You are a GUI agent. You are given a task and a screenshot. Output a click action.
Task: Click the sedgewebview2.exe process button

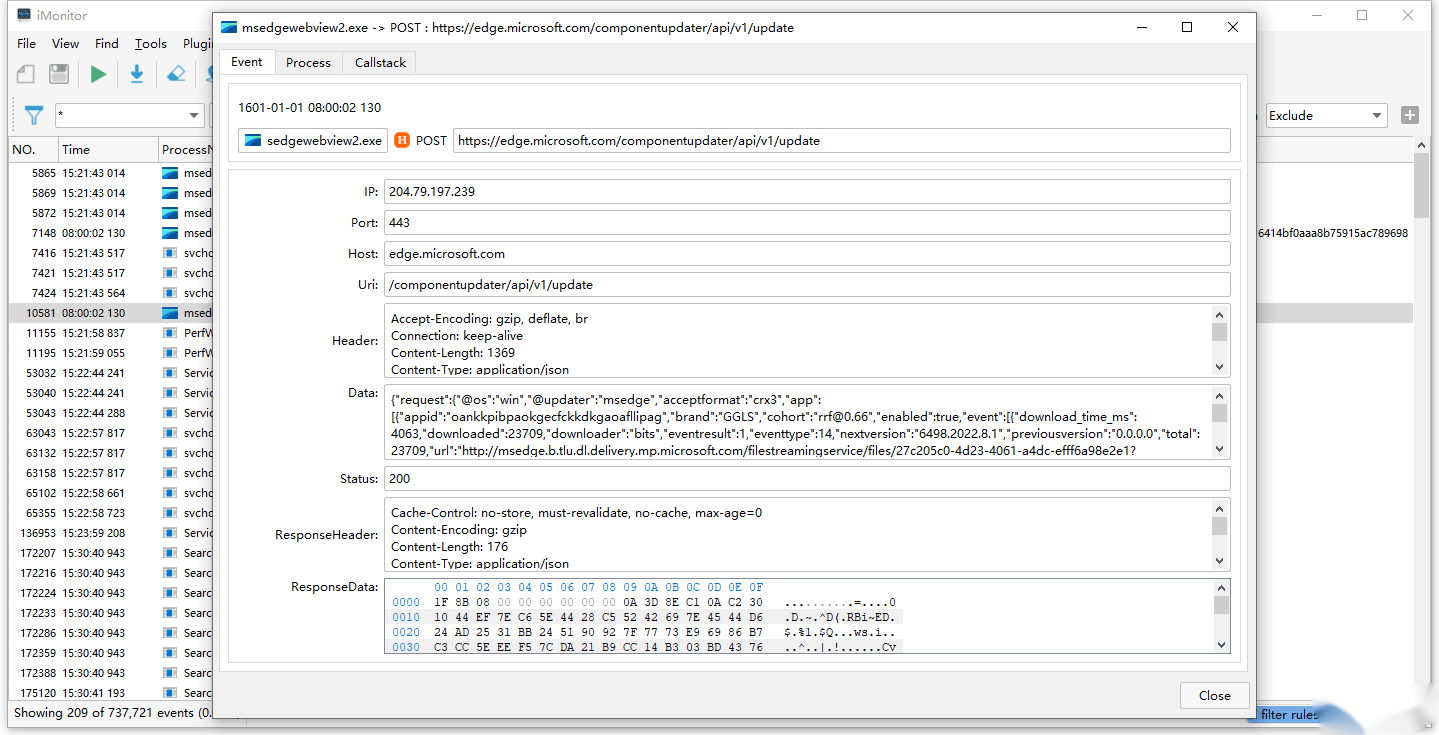(x=312, y=141)
